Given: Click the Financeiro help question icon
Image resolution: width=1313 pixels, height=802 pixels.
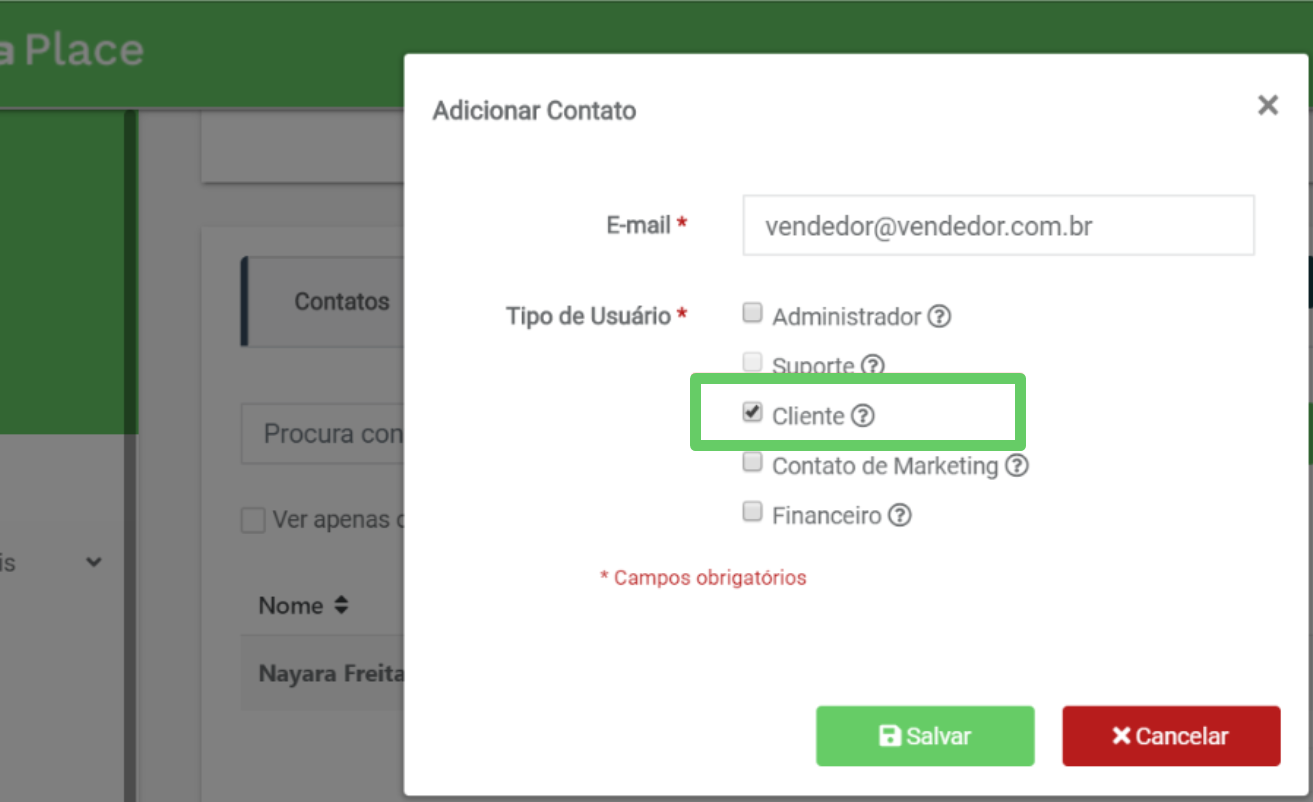Looking at the screenshot, I should coord(900,516).
